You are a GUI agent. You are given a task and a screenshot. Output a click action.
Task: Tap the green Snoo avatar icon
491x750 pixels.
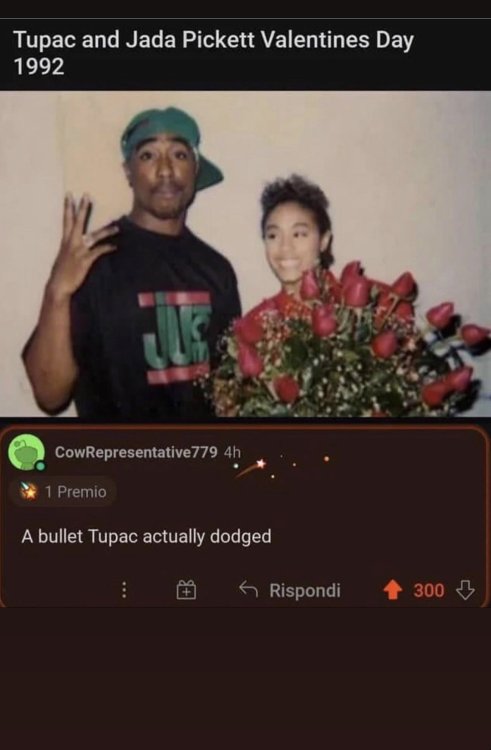click(x=26, y=452)
